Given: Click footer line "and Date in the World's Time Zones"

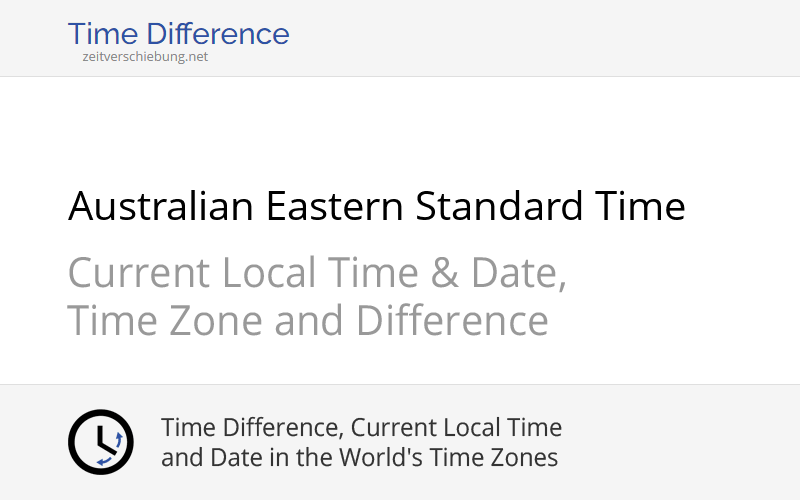Looking at the screenshot, I should [359, 459].
